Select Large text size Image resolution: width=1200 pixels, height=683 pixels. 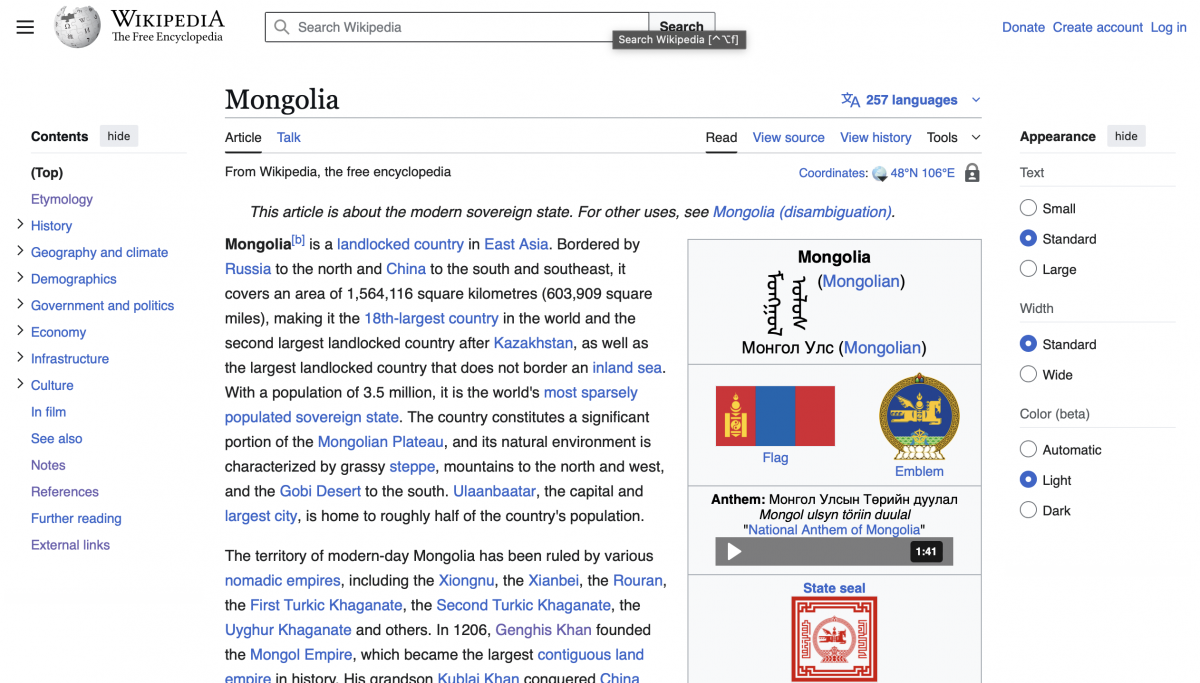1028,269
